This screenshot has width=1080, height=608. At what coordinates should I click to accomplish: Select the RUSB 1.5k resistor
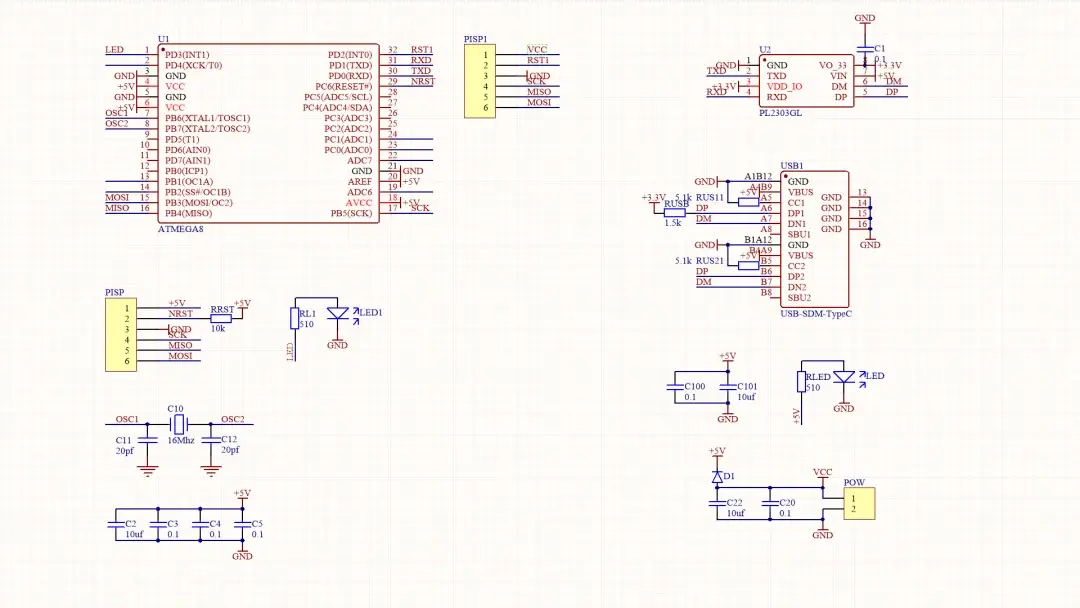point(674,213)
